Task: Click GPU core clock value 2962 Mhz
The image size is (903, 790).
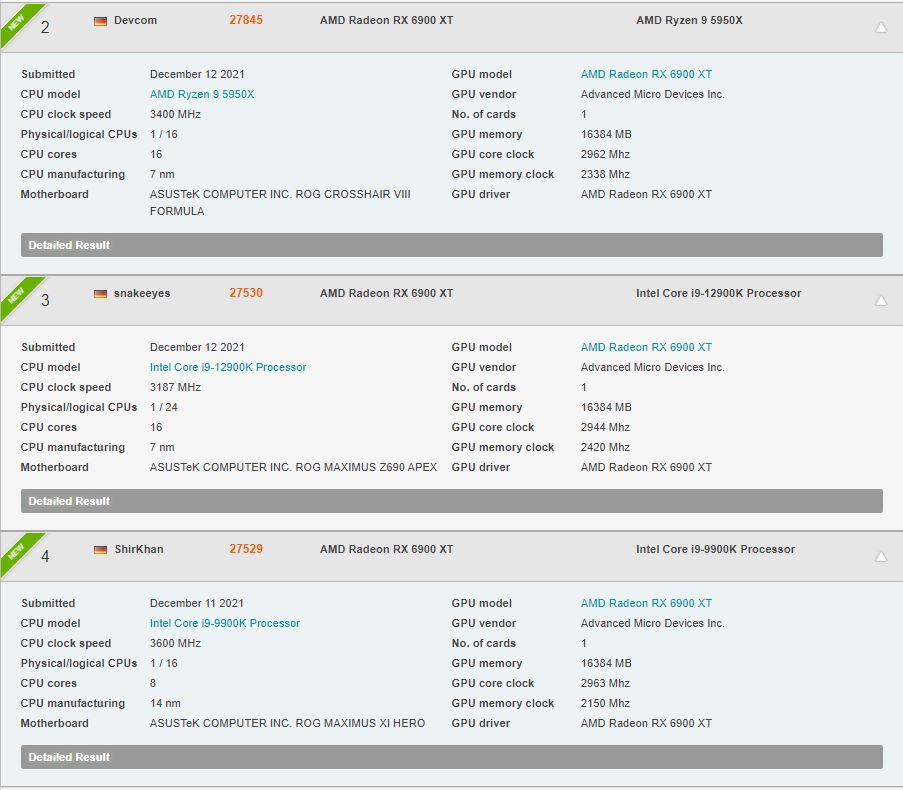Action: pos(605,154)
